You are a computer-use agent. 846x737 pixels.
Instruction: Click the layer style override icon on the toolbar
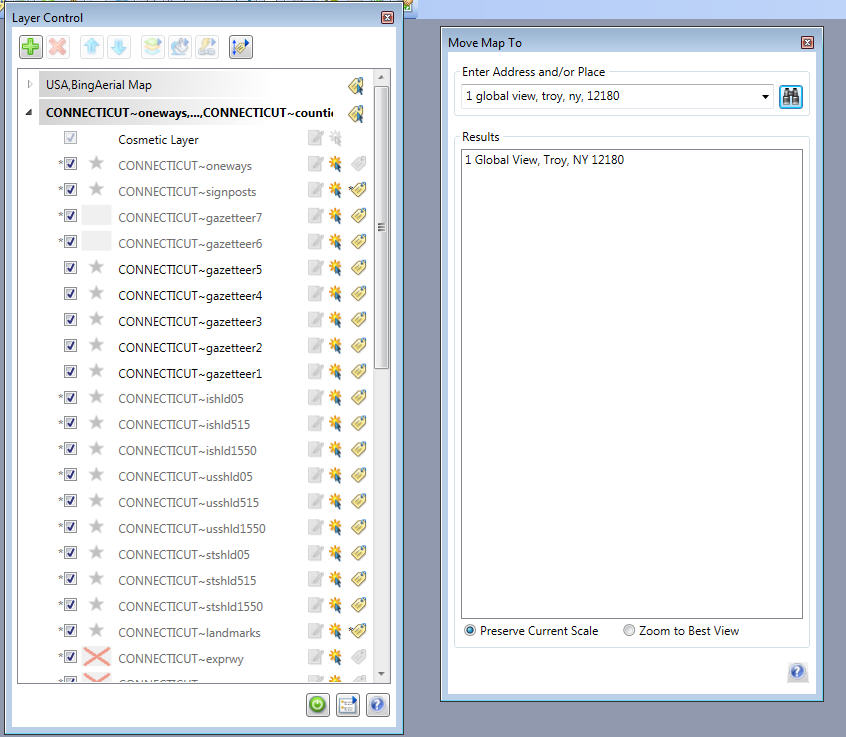(152, 46)
